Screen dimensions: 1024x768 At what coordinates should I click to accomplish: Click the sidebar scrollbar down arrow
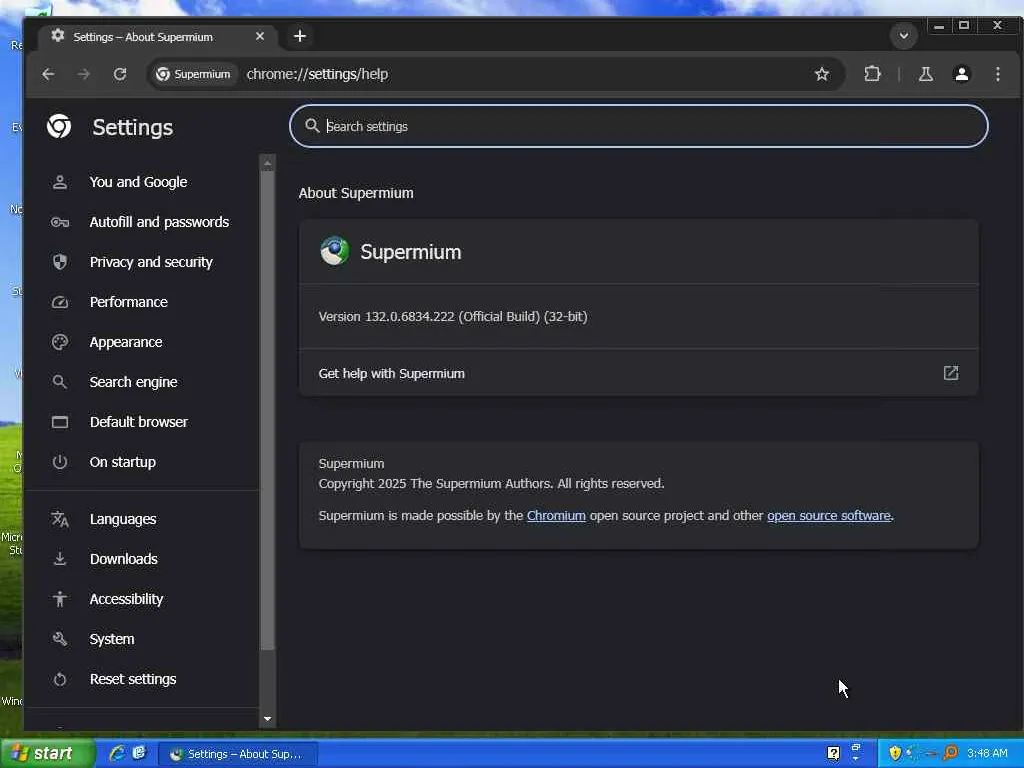point(267,719)
